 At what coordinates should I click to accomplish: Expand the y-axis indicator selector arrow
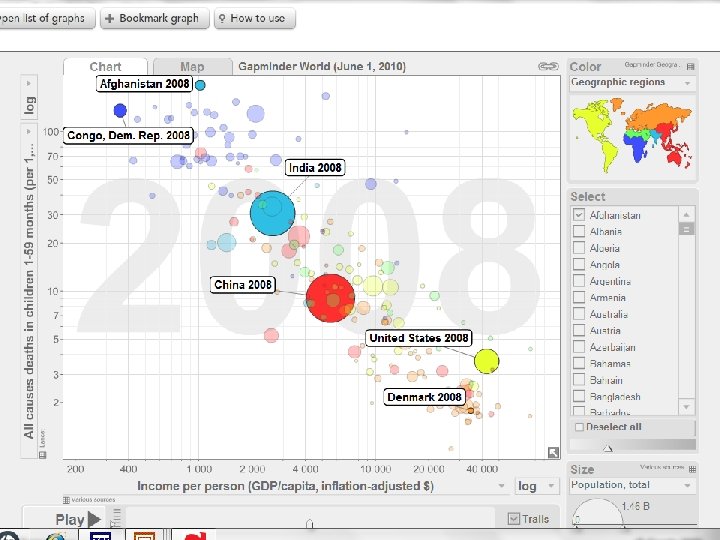29,131
